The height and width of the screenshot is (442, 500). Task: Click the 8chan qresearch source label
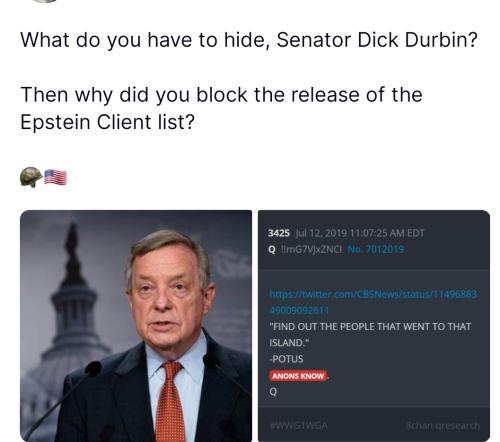tap(443, 425)
